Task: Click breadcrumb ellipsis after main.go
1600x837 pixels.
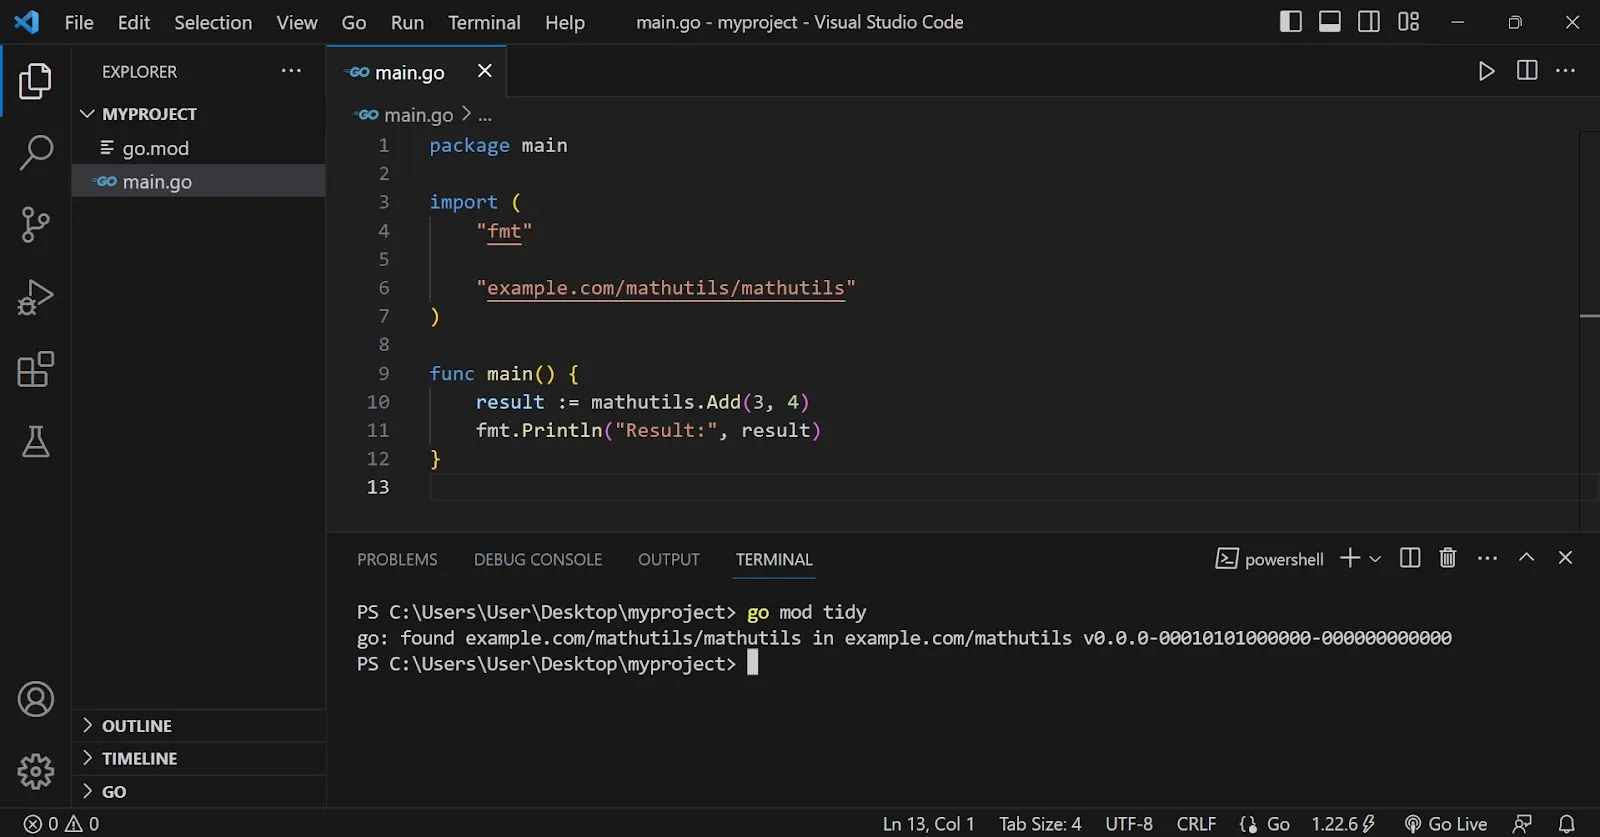Action: (485, 116)
